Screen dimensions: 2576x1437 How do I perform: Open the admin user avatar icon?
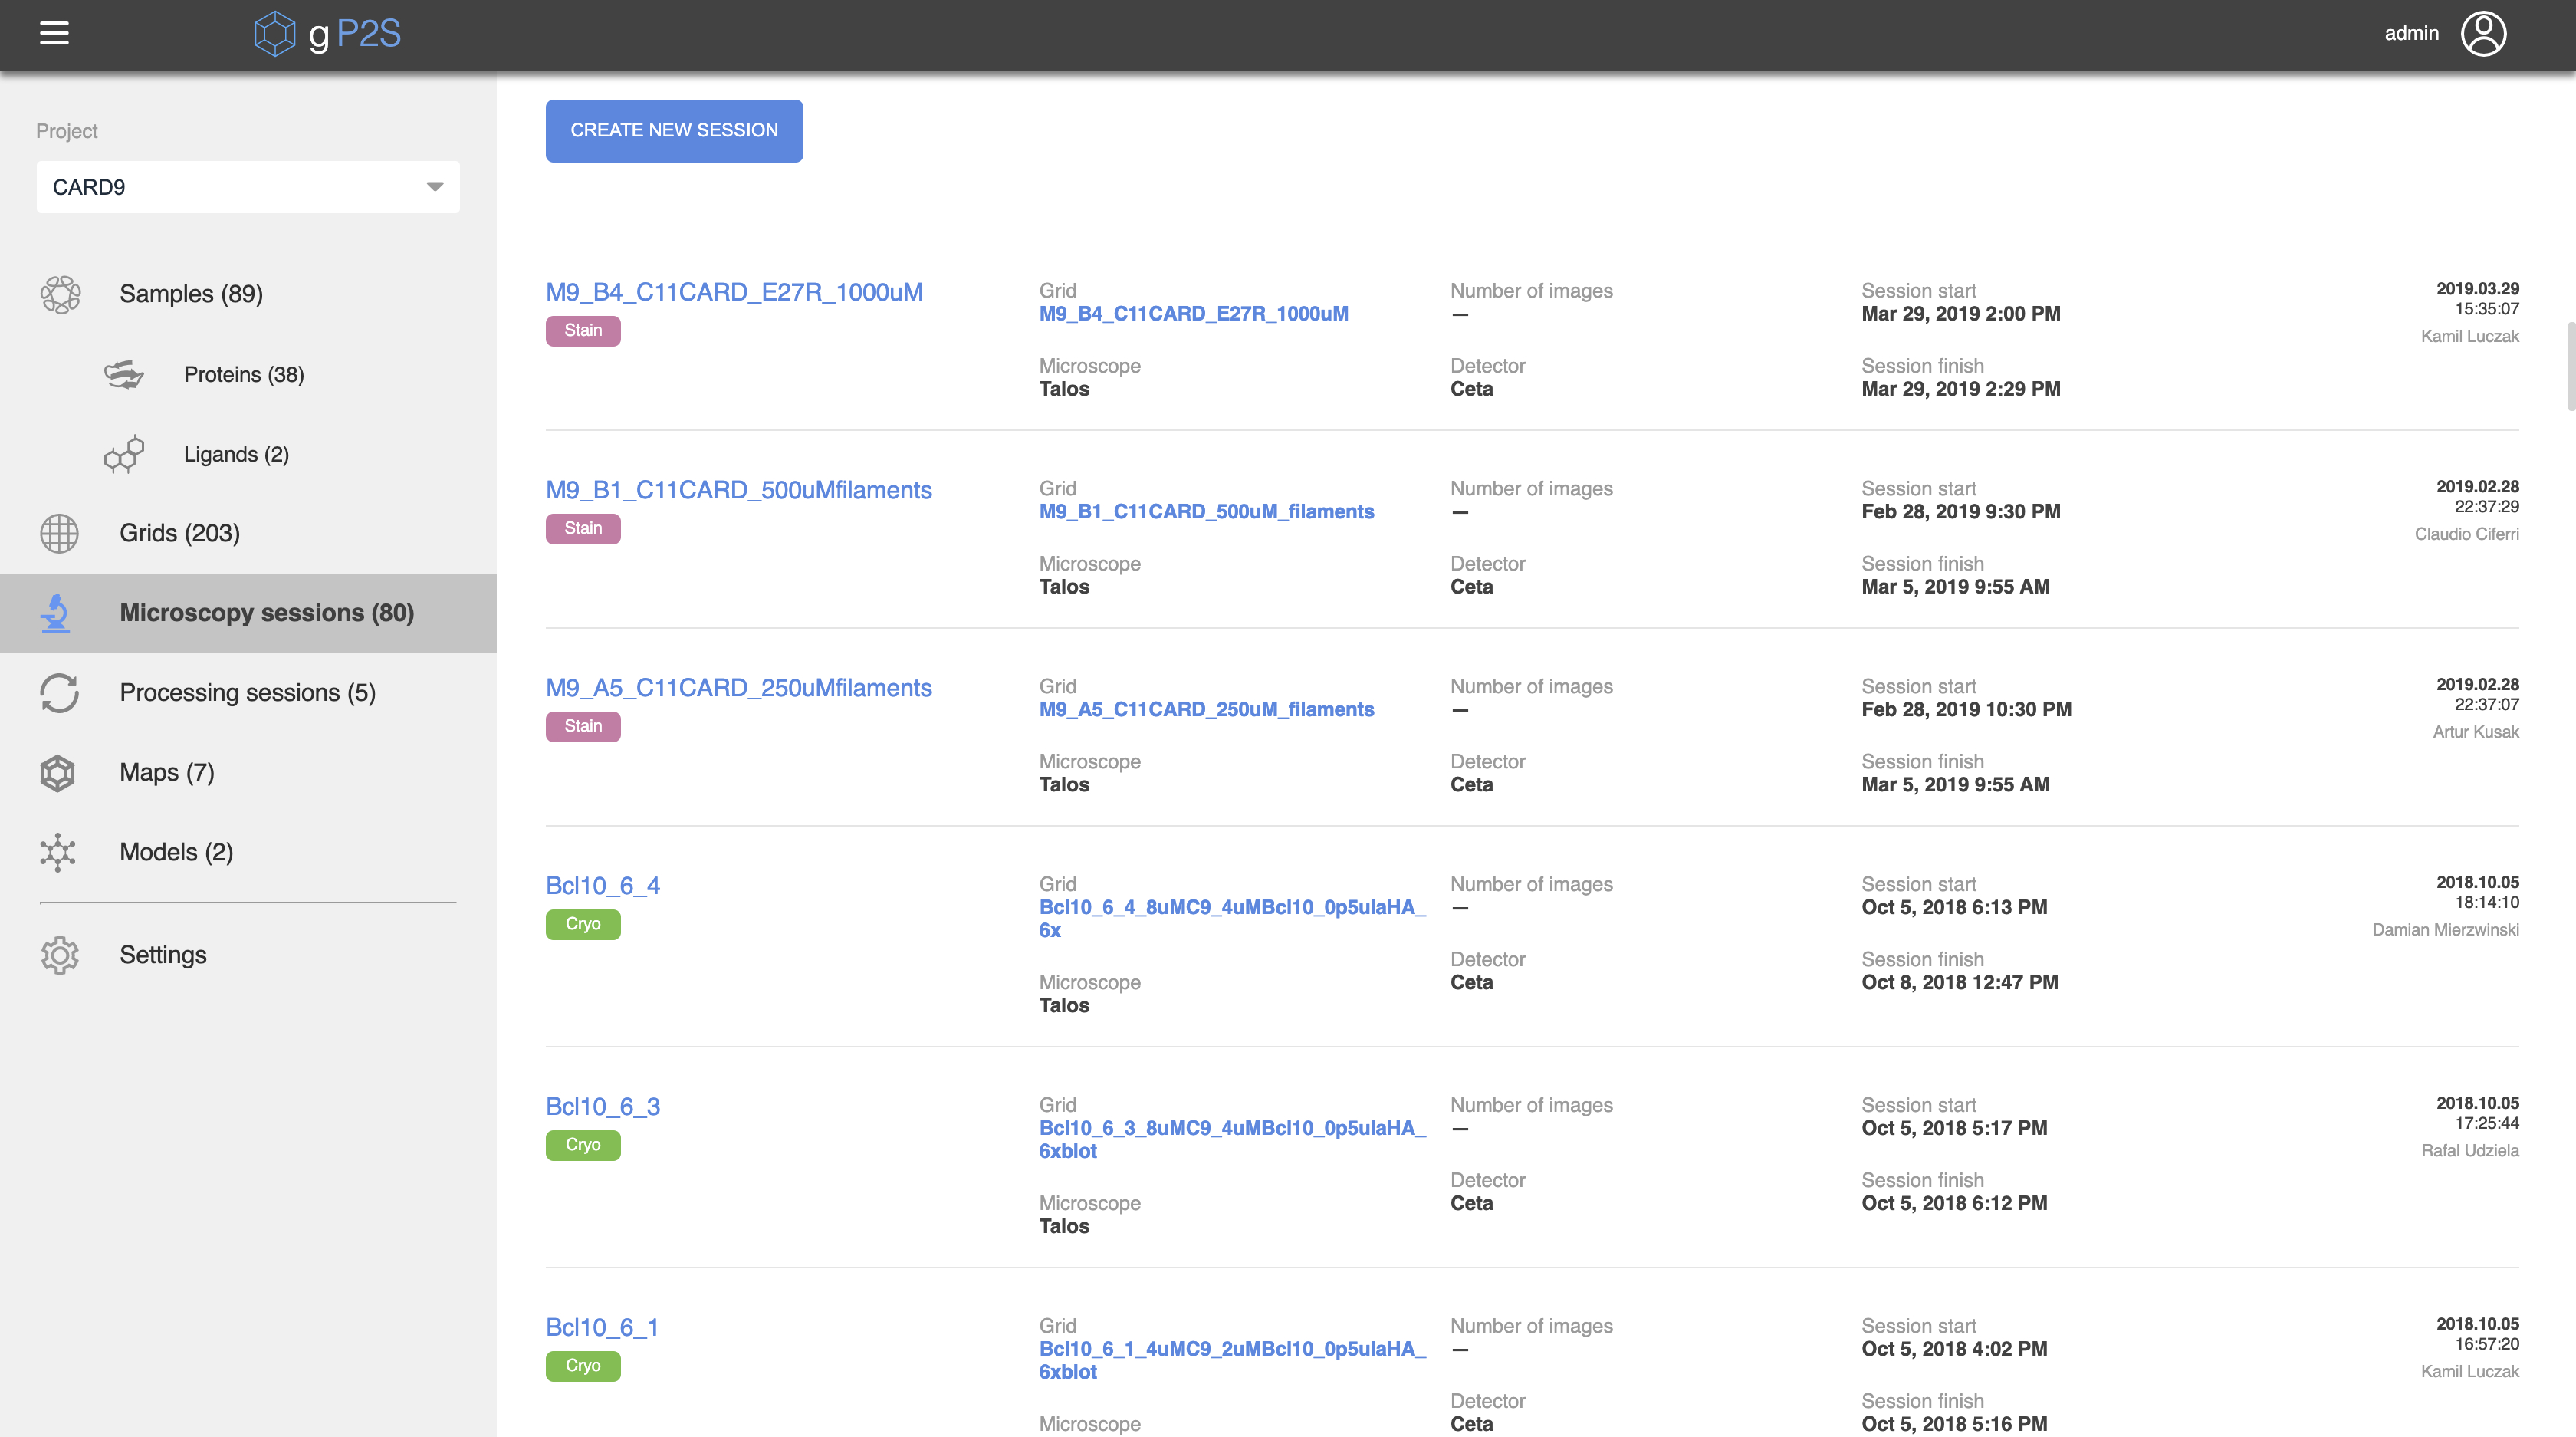coord(2483,33)
